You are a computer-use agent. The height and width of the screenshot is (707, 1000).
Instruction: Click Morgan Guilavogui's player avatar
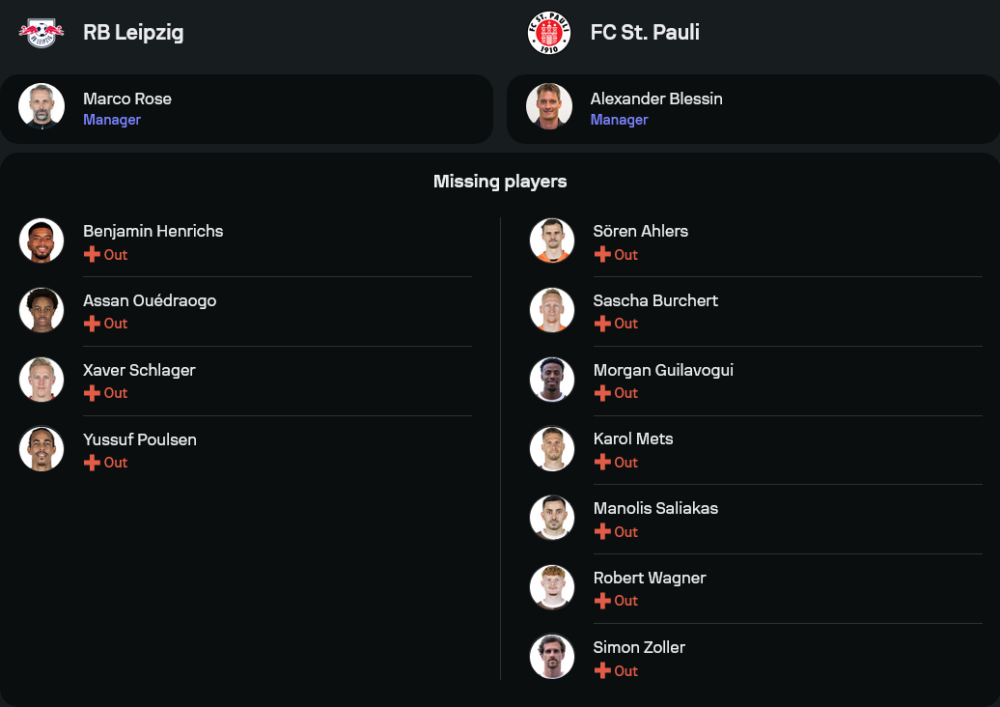click(x=552, y=379)
